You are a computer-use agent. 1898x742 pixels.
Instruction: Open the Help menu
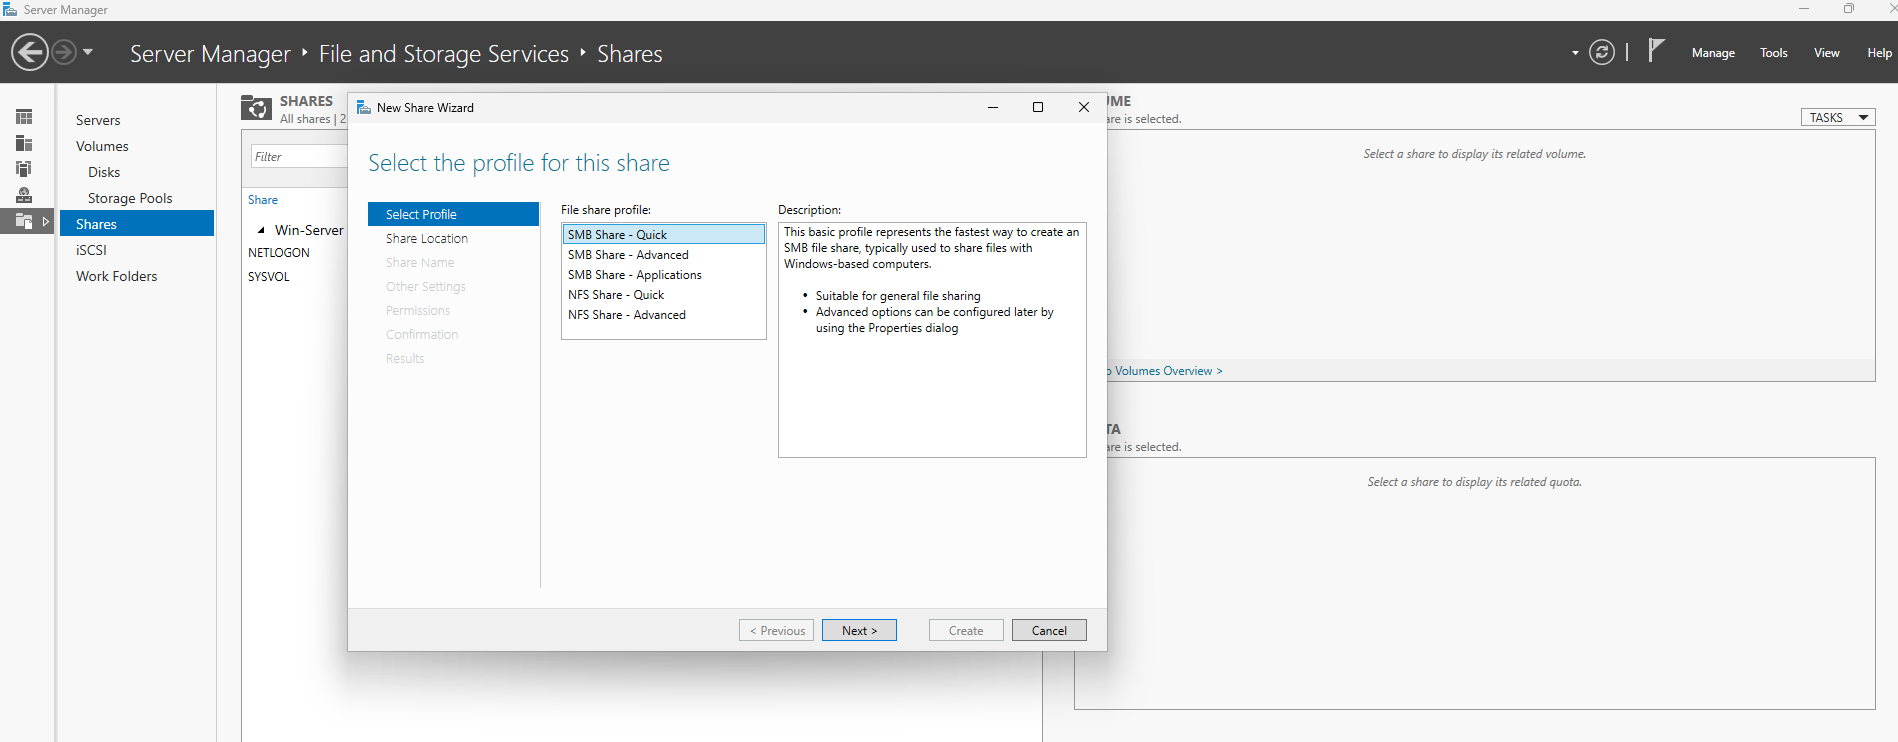tap(1879, 53)
